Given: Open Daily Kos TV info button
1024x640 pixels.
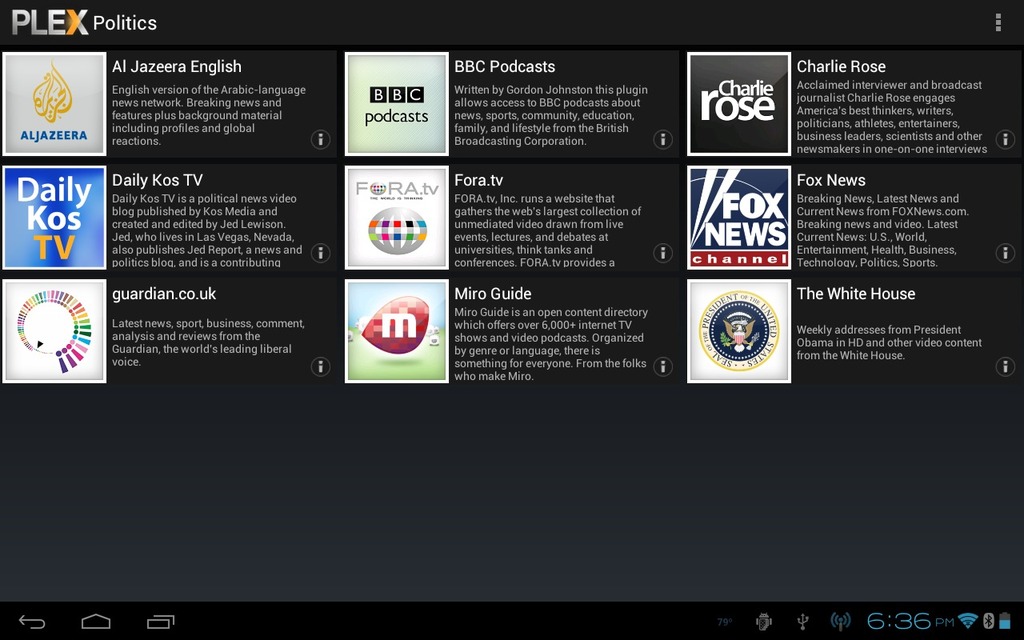Looking at the screenshot, I should tap(320, 253).
